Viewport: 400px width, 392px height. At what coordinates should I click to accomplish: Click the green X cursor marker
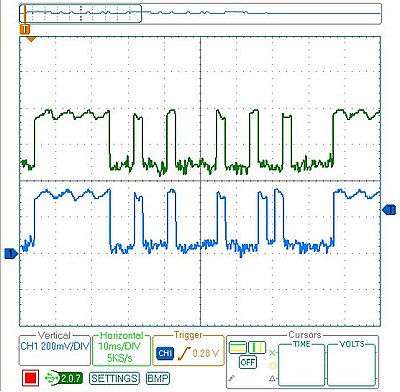click(x=272, y=353)
